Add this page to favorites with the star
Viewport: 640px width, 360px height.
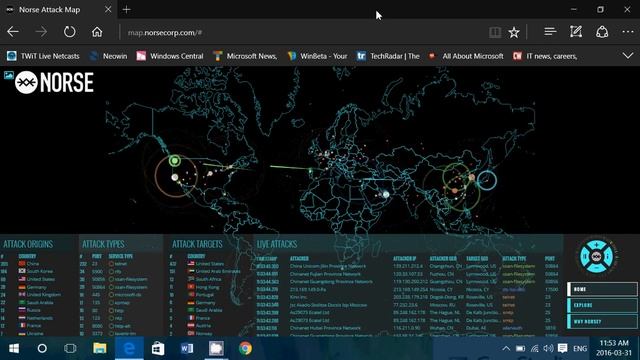[x=514, y=32]
